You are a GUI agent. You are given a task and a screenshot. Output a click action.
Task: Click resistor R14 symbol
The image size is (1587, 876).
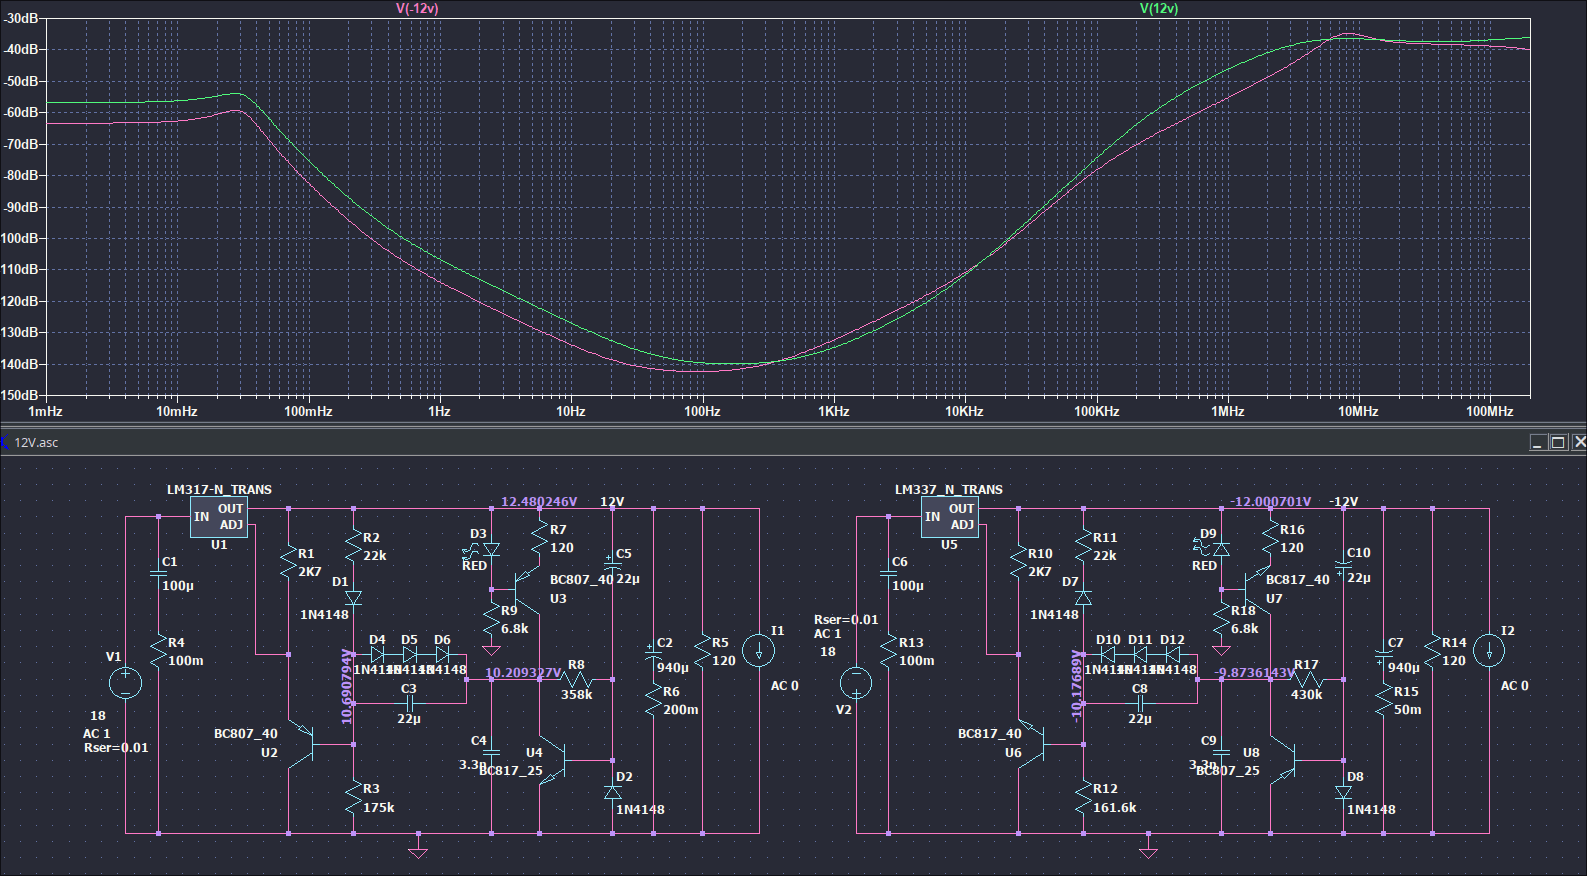click(x=1432, y=652)
